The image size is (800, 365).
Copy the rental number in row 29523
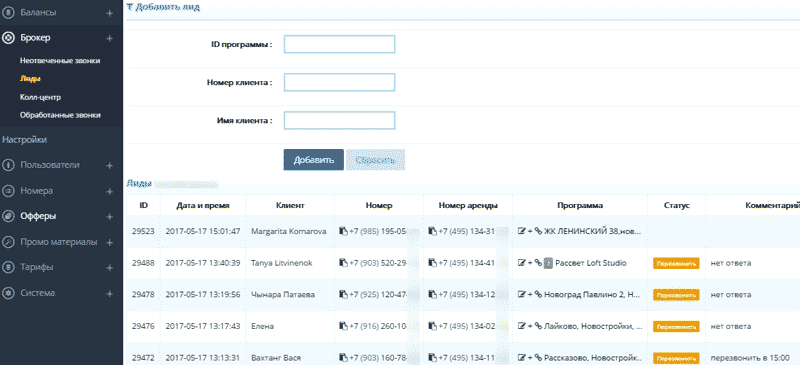(x=433, y=231)
